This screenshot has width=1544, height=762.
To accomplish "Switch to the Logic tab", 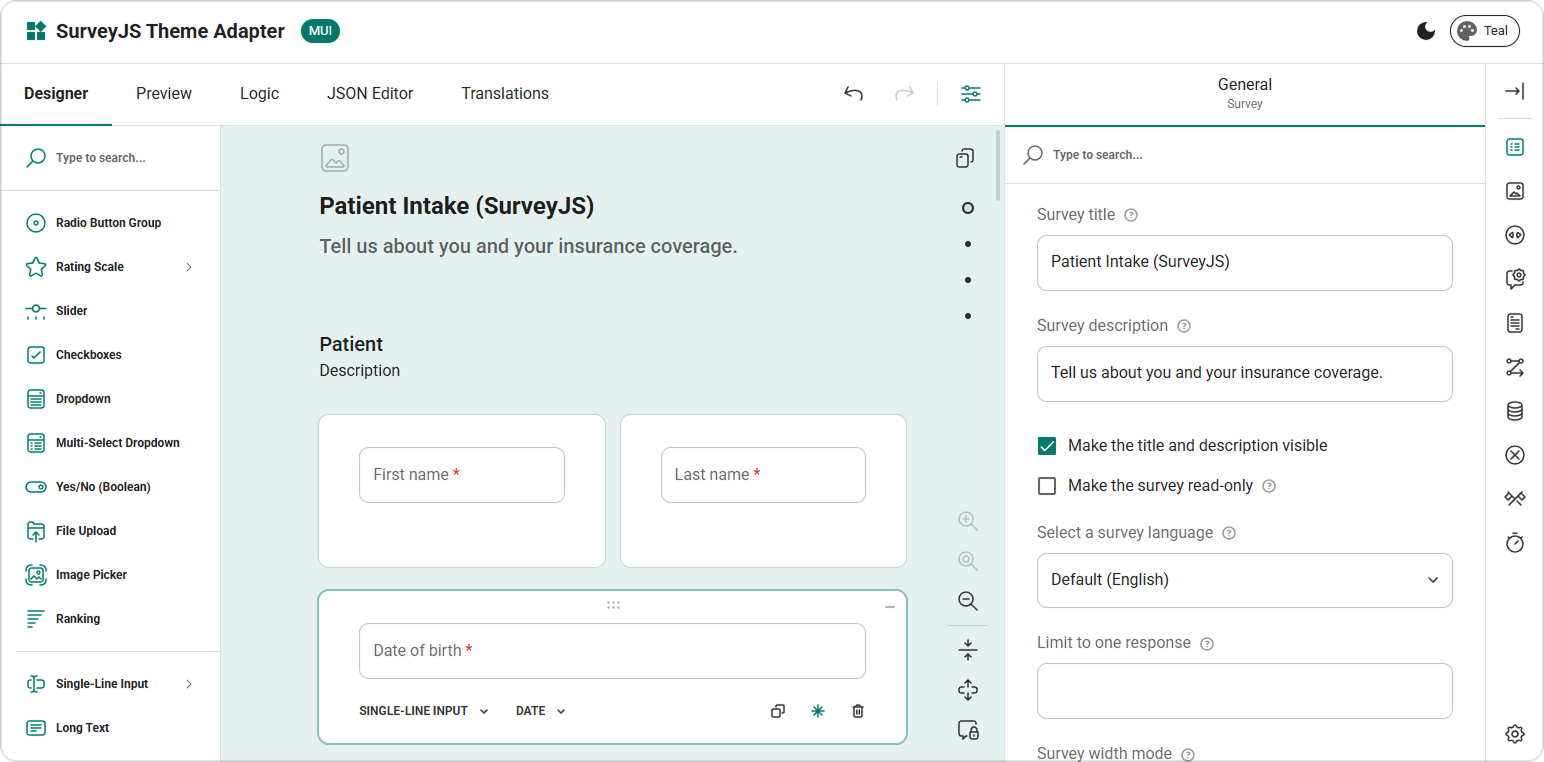I will 259,94.
